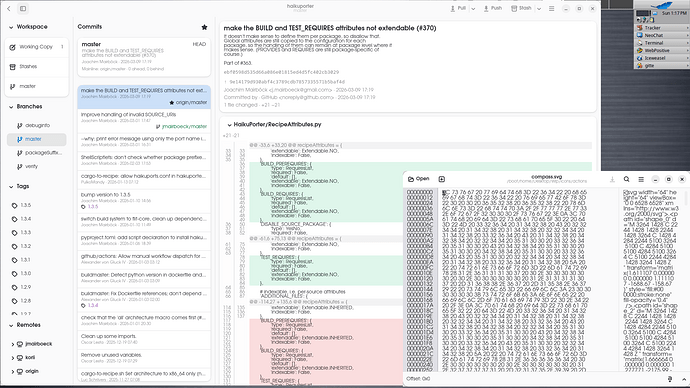The height and width of the screenshot is (388, 690).
Task: Collapse the Branches section
Action: [11, 107]
